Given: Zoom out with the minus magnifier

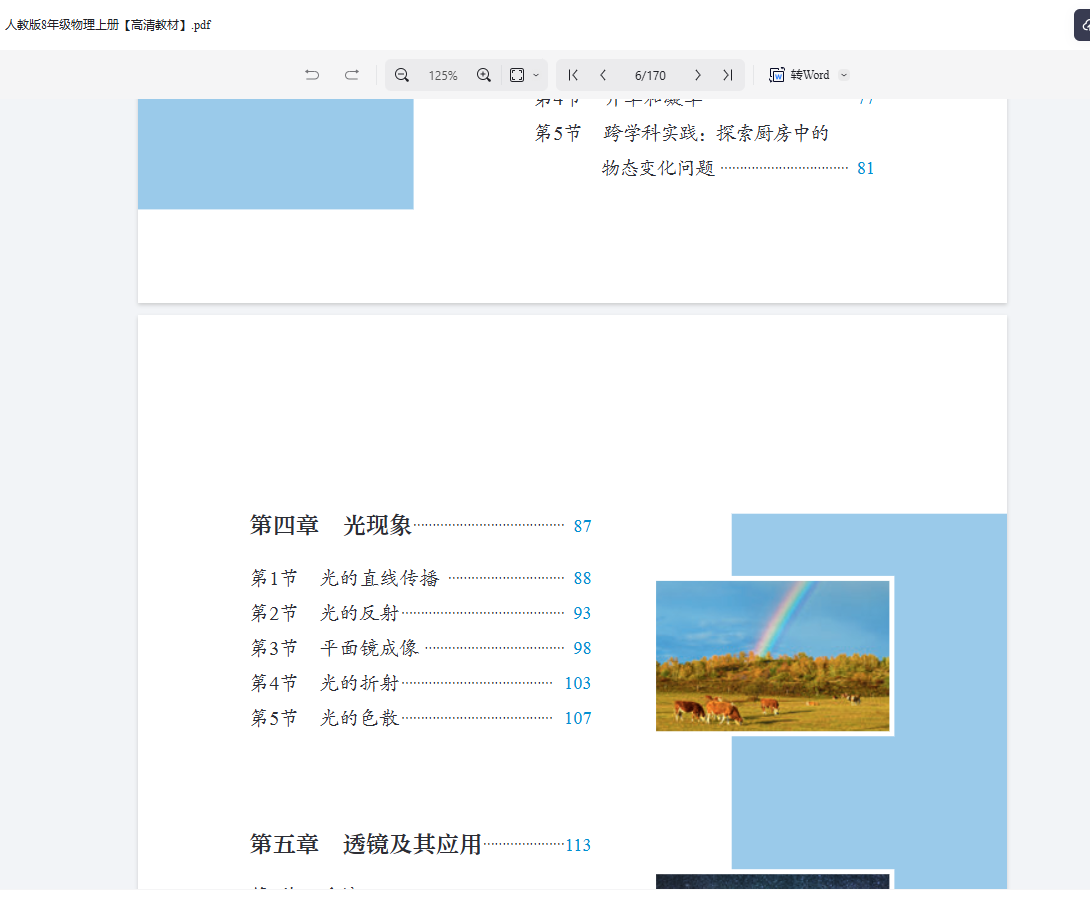Looking at the screenshot, I should tap(402, 75).
